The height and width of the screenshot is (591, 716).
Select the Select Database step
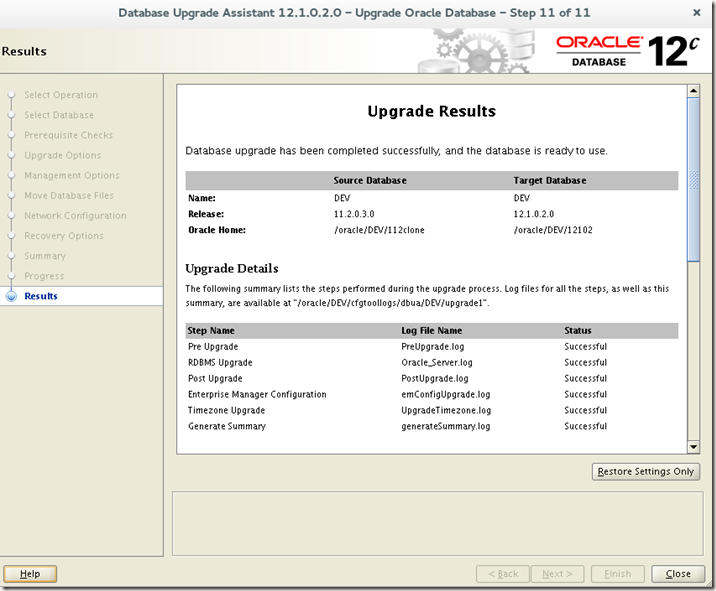(59, 115)
